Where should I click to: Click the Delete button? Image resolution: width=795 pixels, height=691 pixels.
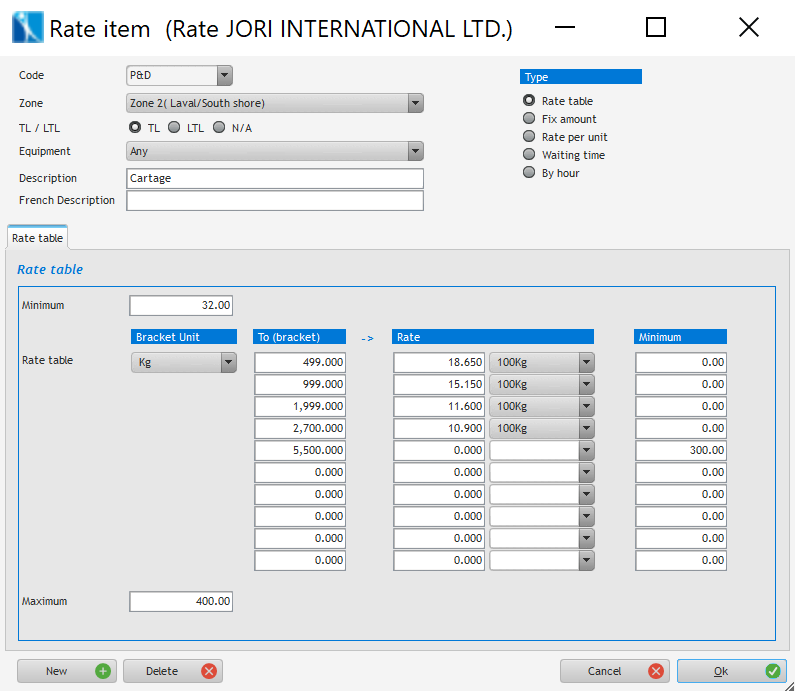tap(173, 671)
